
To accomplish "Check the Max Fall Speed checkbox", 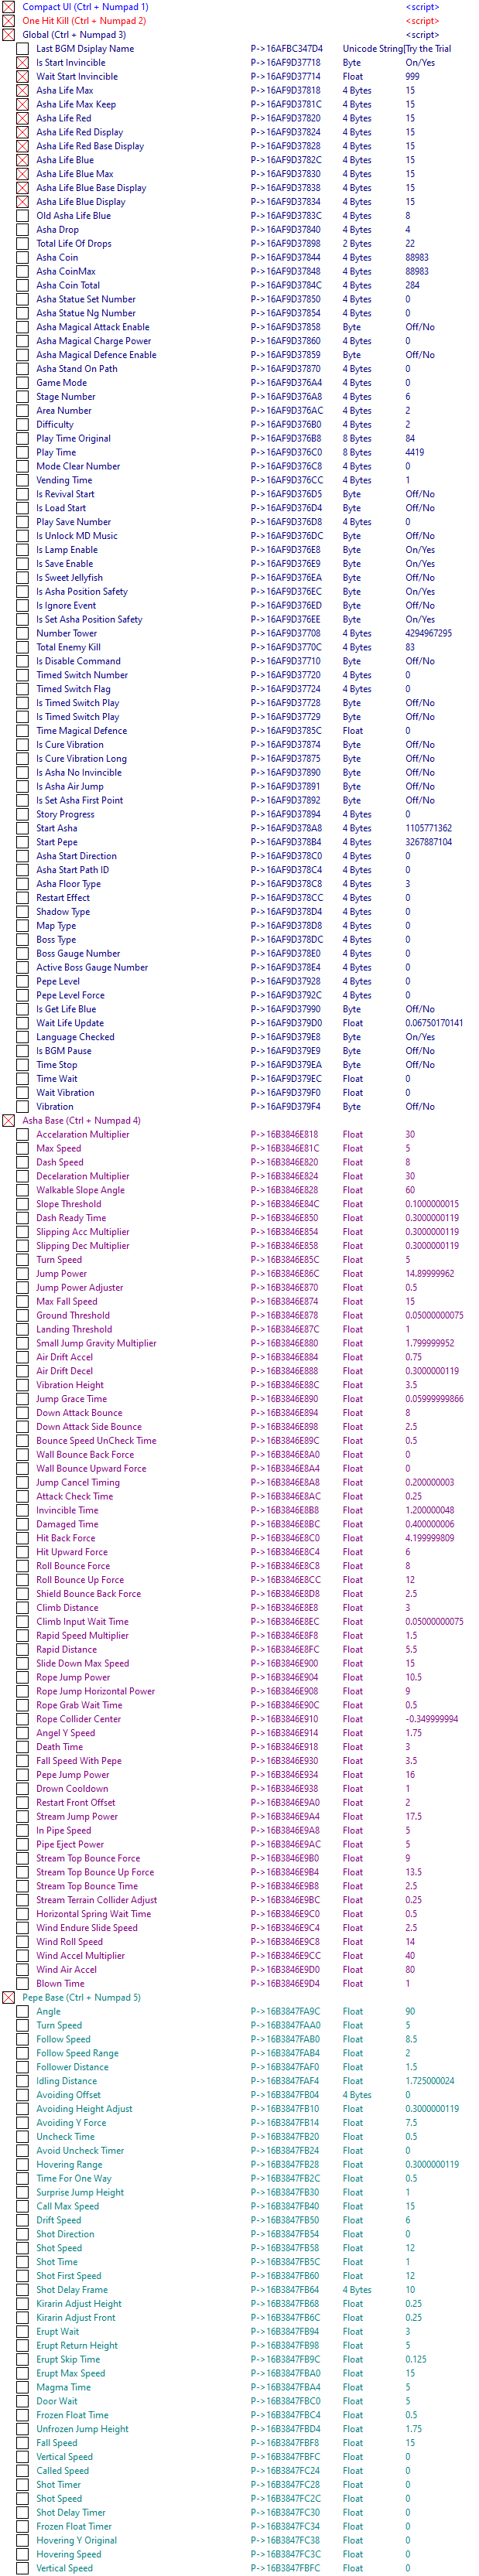I will click(x=22, y=1302).
